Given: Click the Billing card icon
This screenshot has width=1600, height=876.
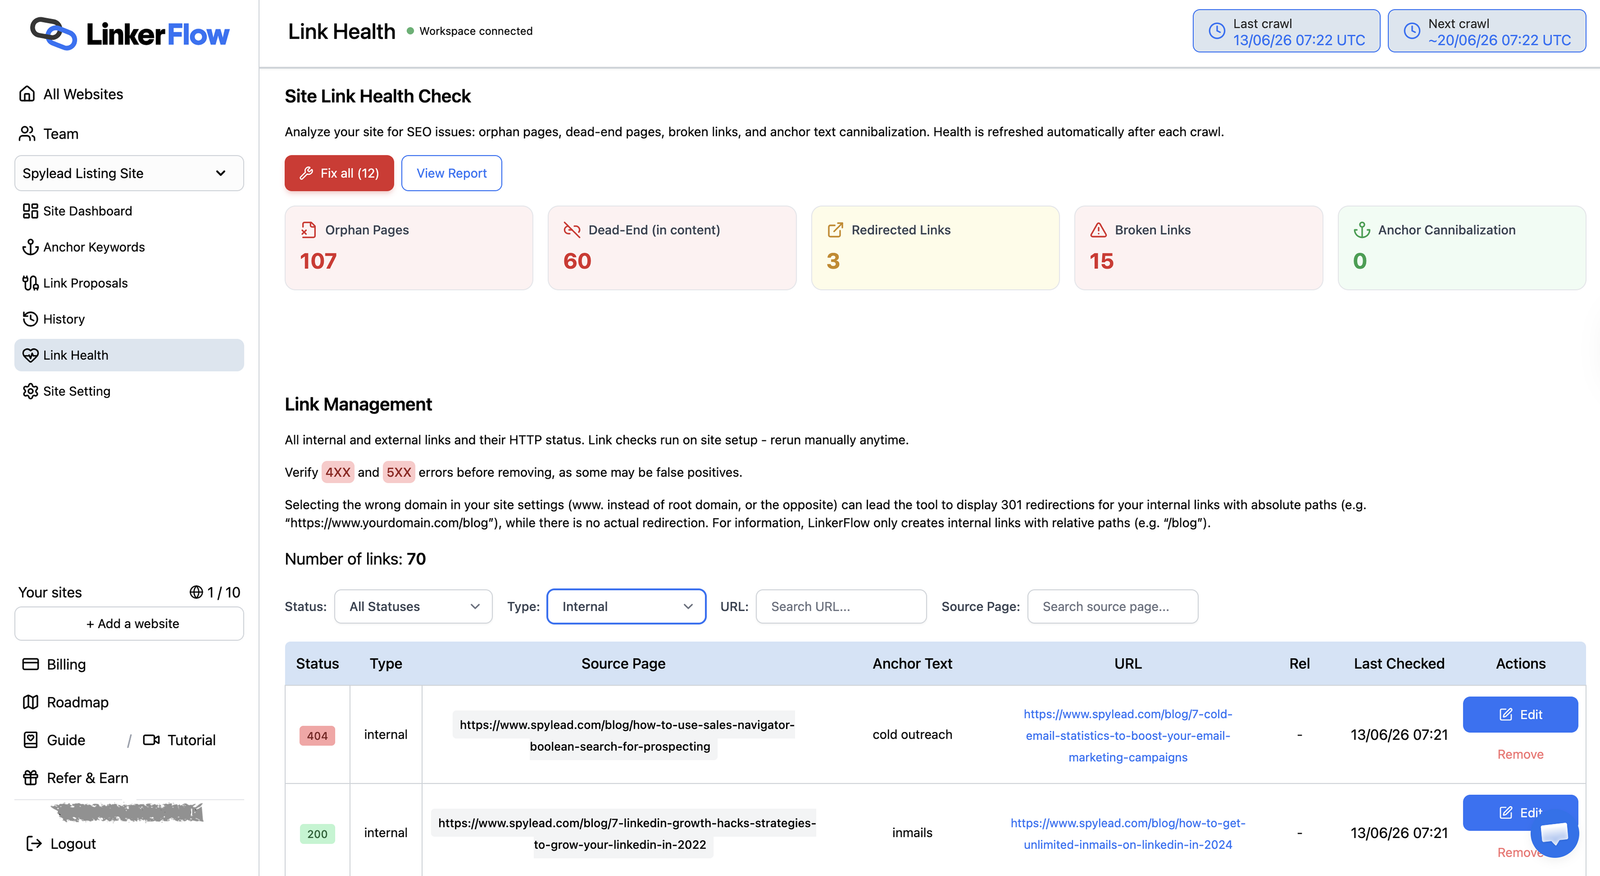Looking at the screenshot, I should 30,664.
